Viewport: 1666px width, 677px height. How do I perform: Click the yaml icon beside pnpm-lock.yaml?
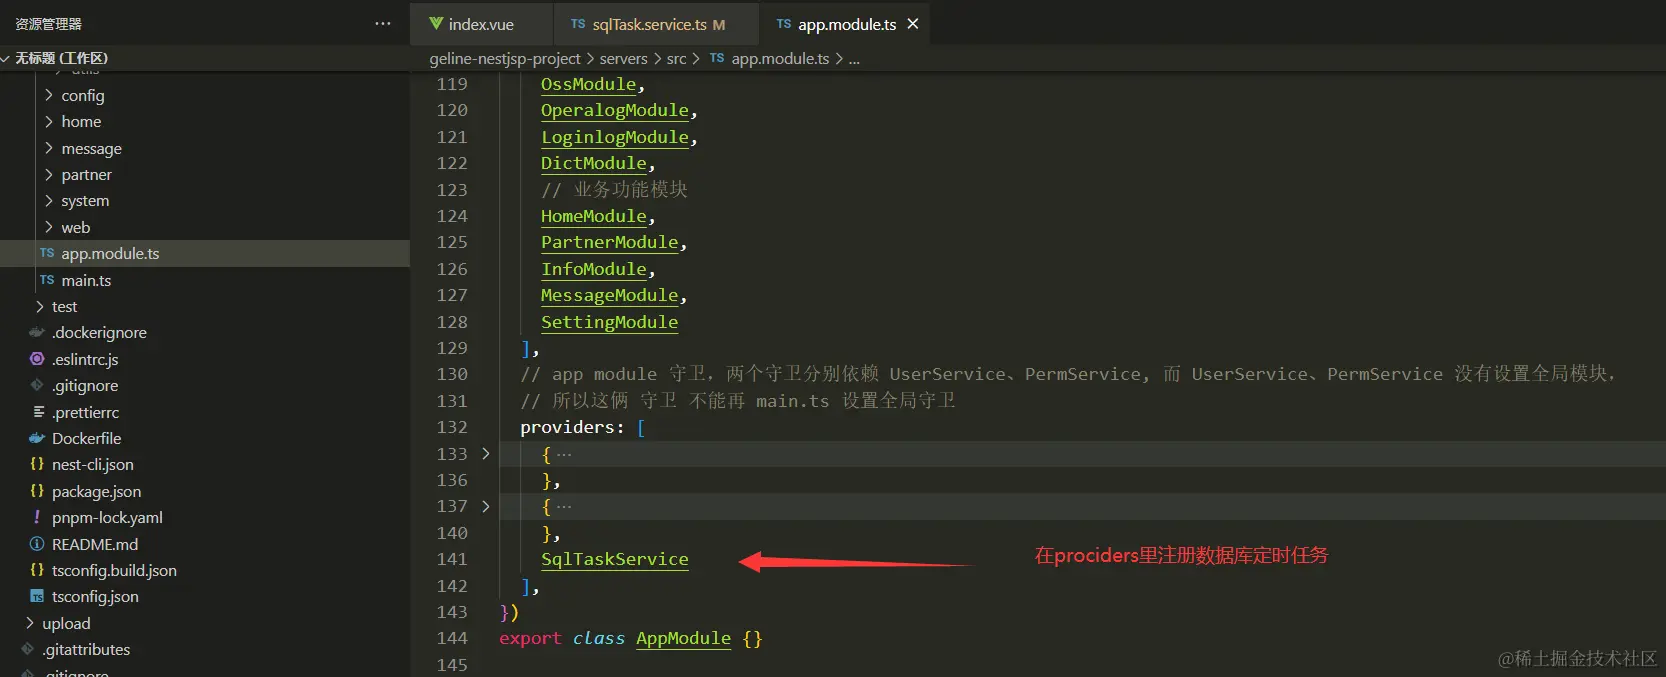(x=37, y=517)
